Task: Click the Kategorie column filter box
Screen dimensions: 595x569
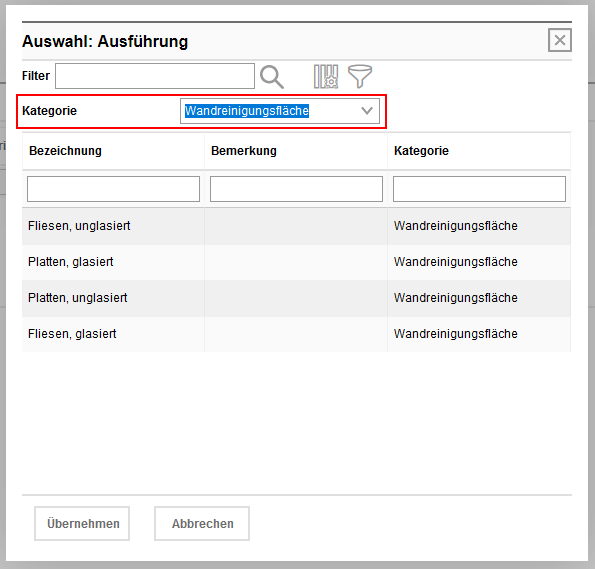Action: tap(479, 189)
